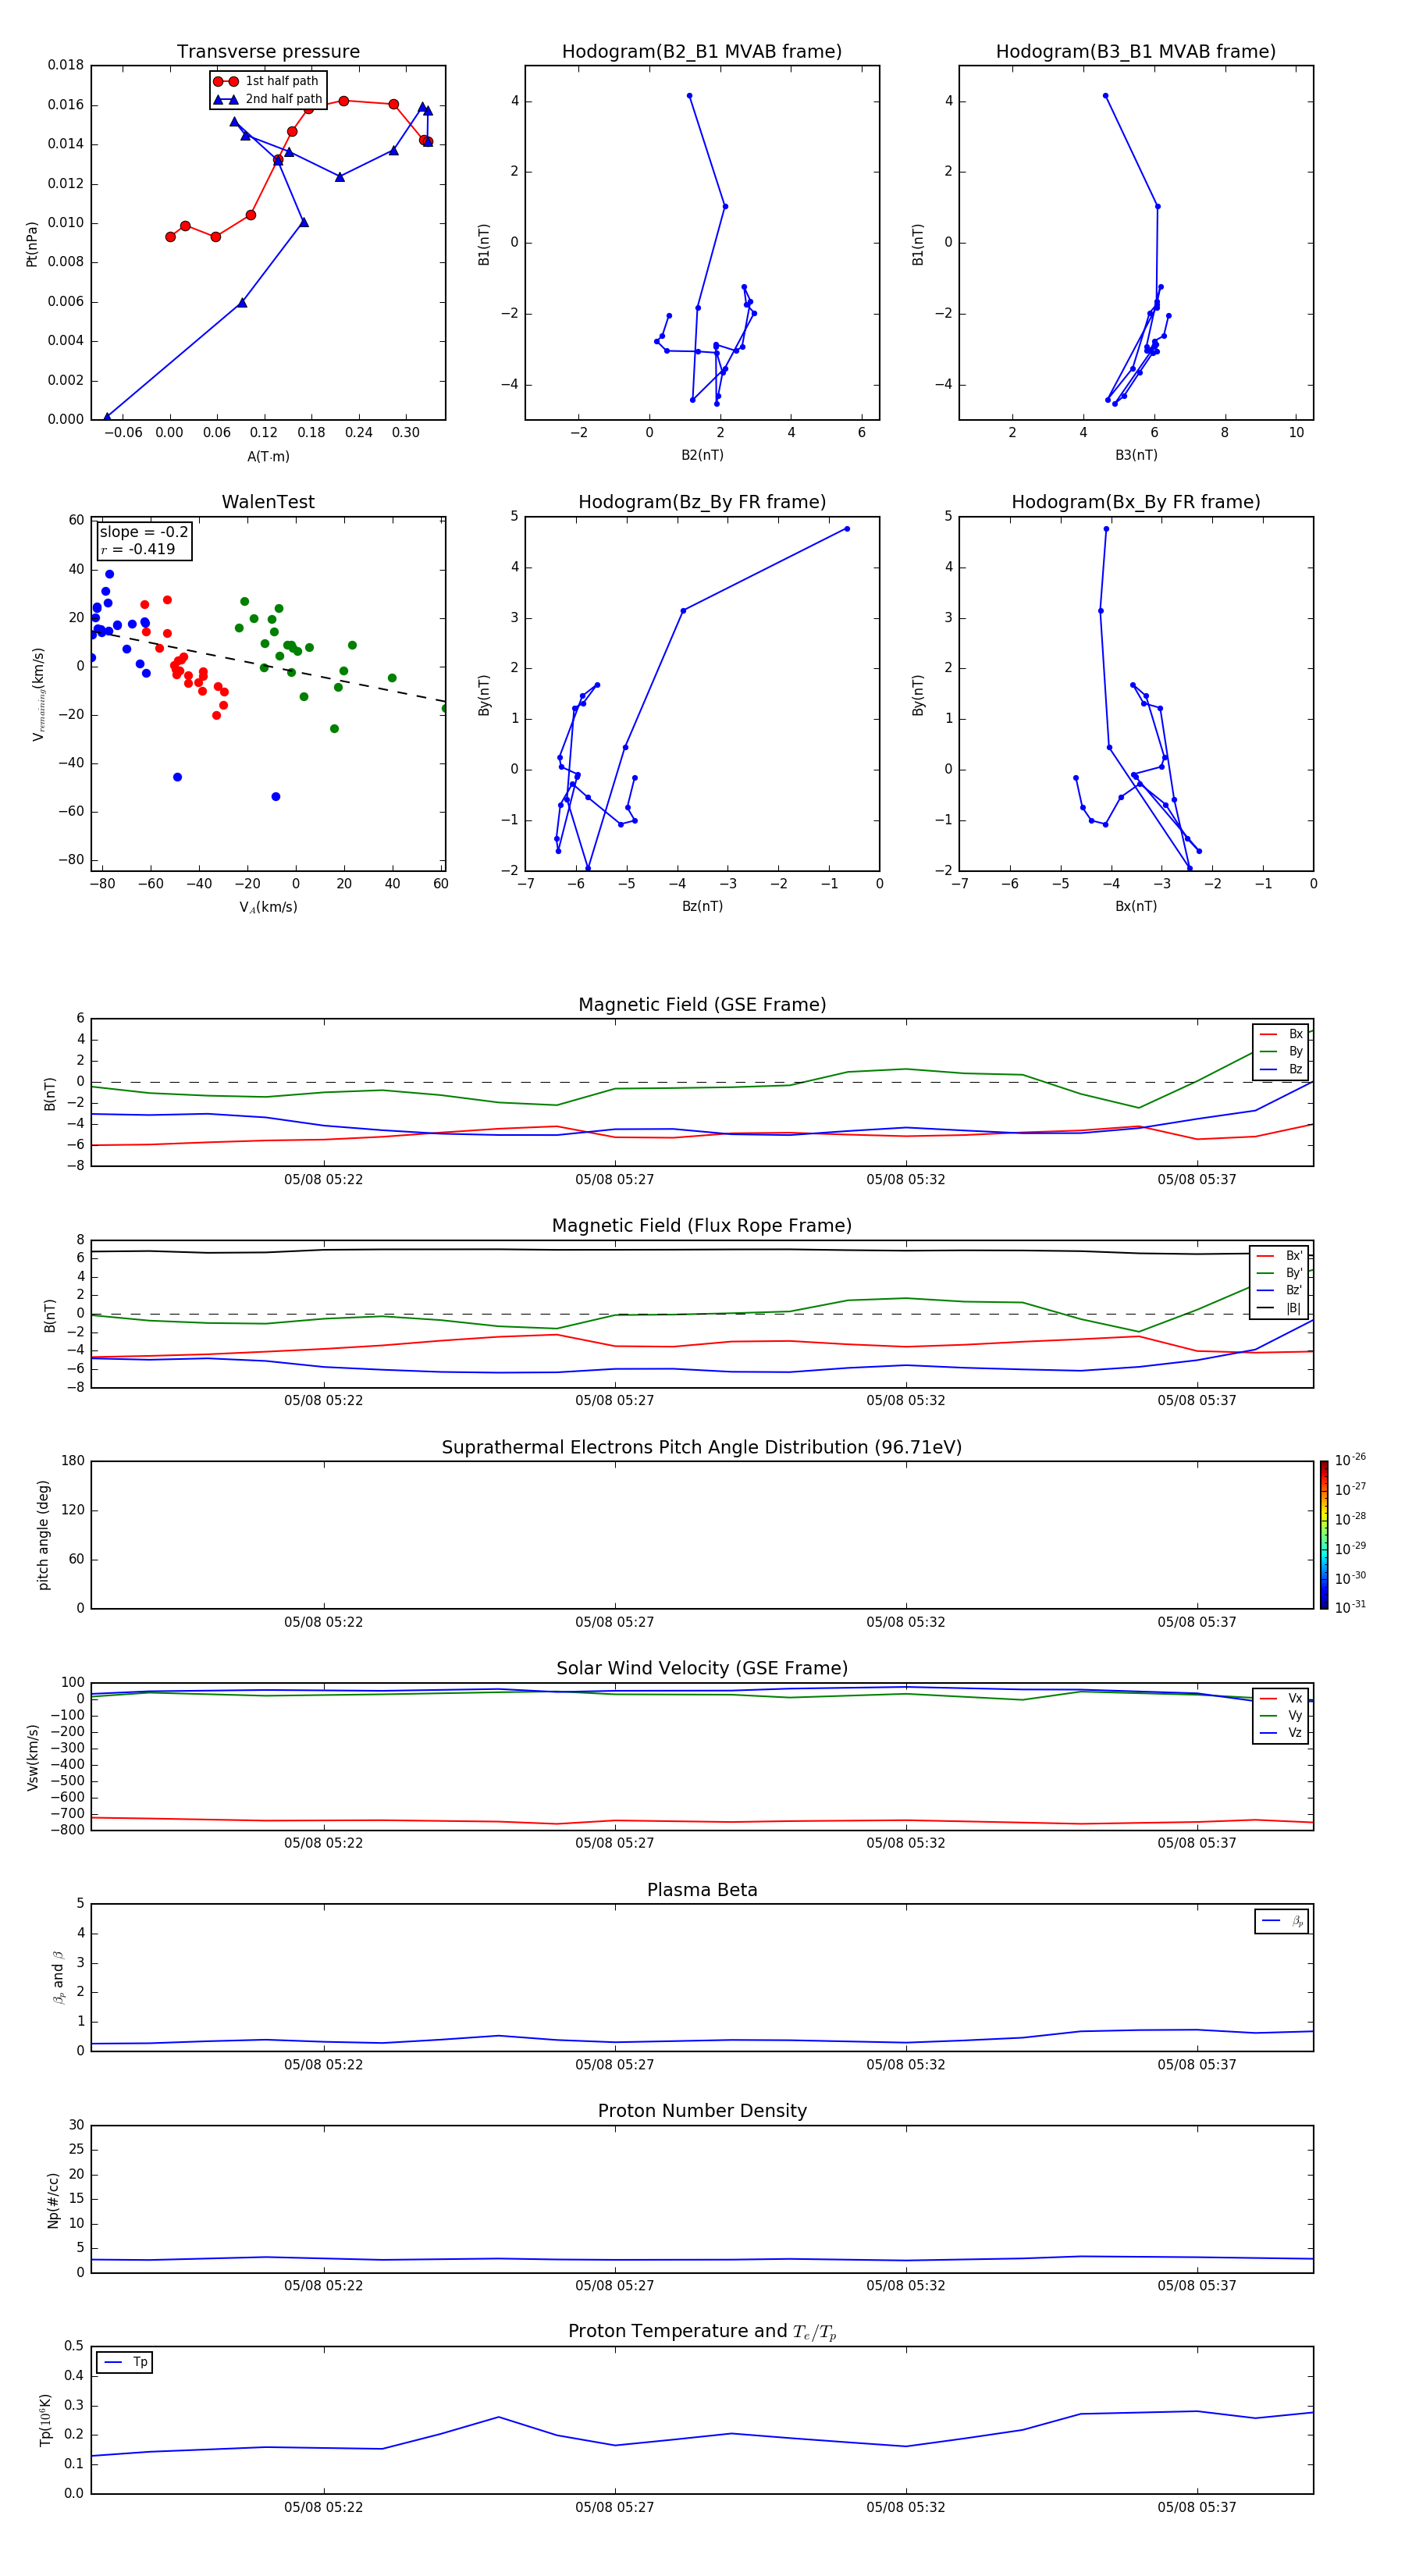Click the "WalenTest" plot title

click(268, 502)
